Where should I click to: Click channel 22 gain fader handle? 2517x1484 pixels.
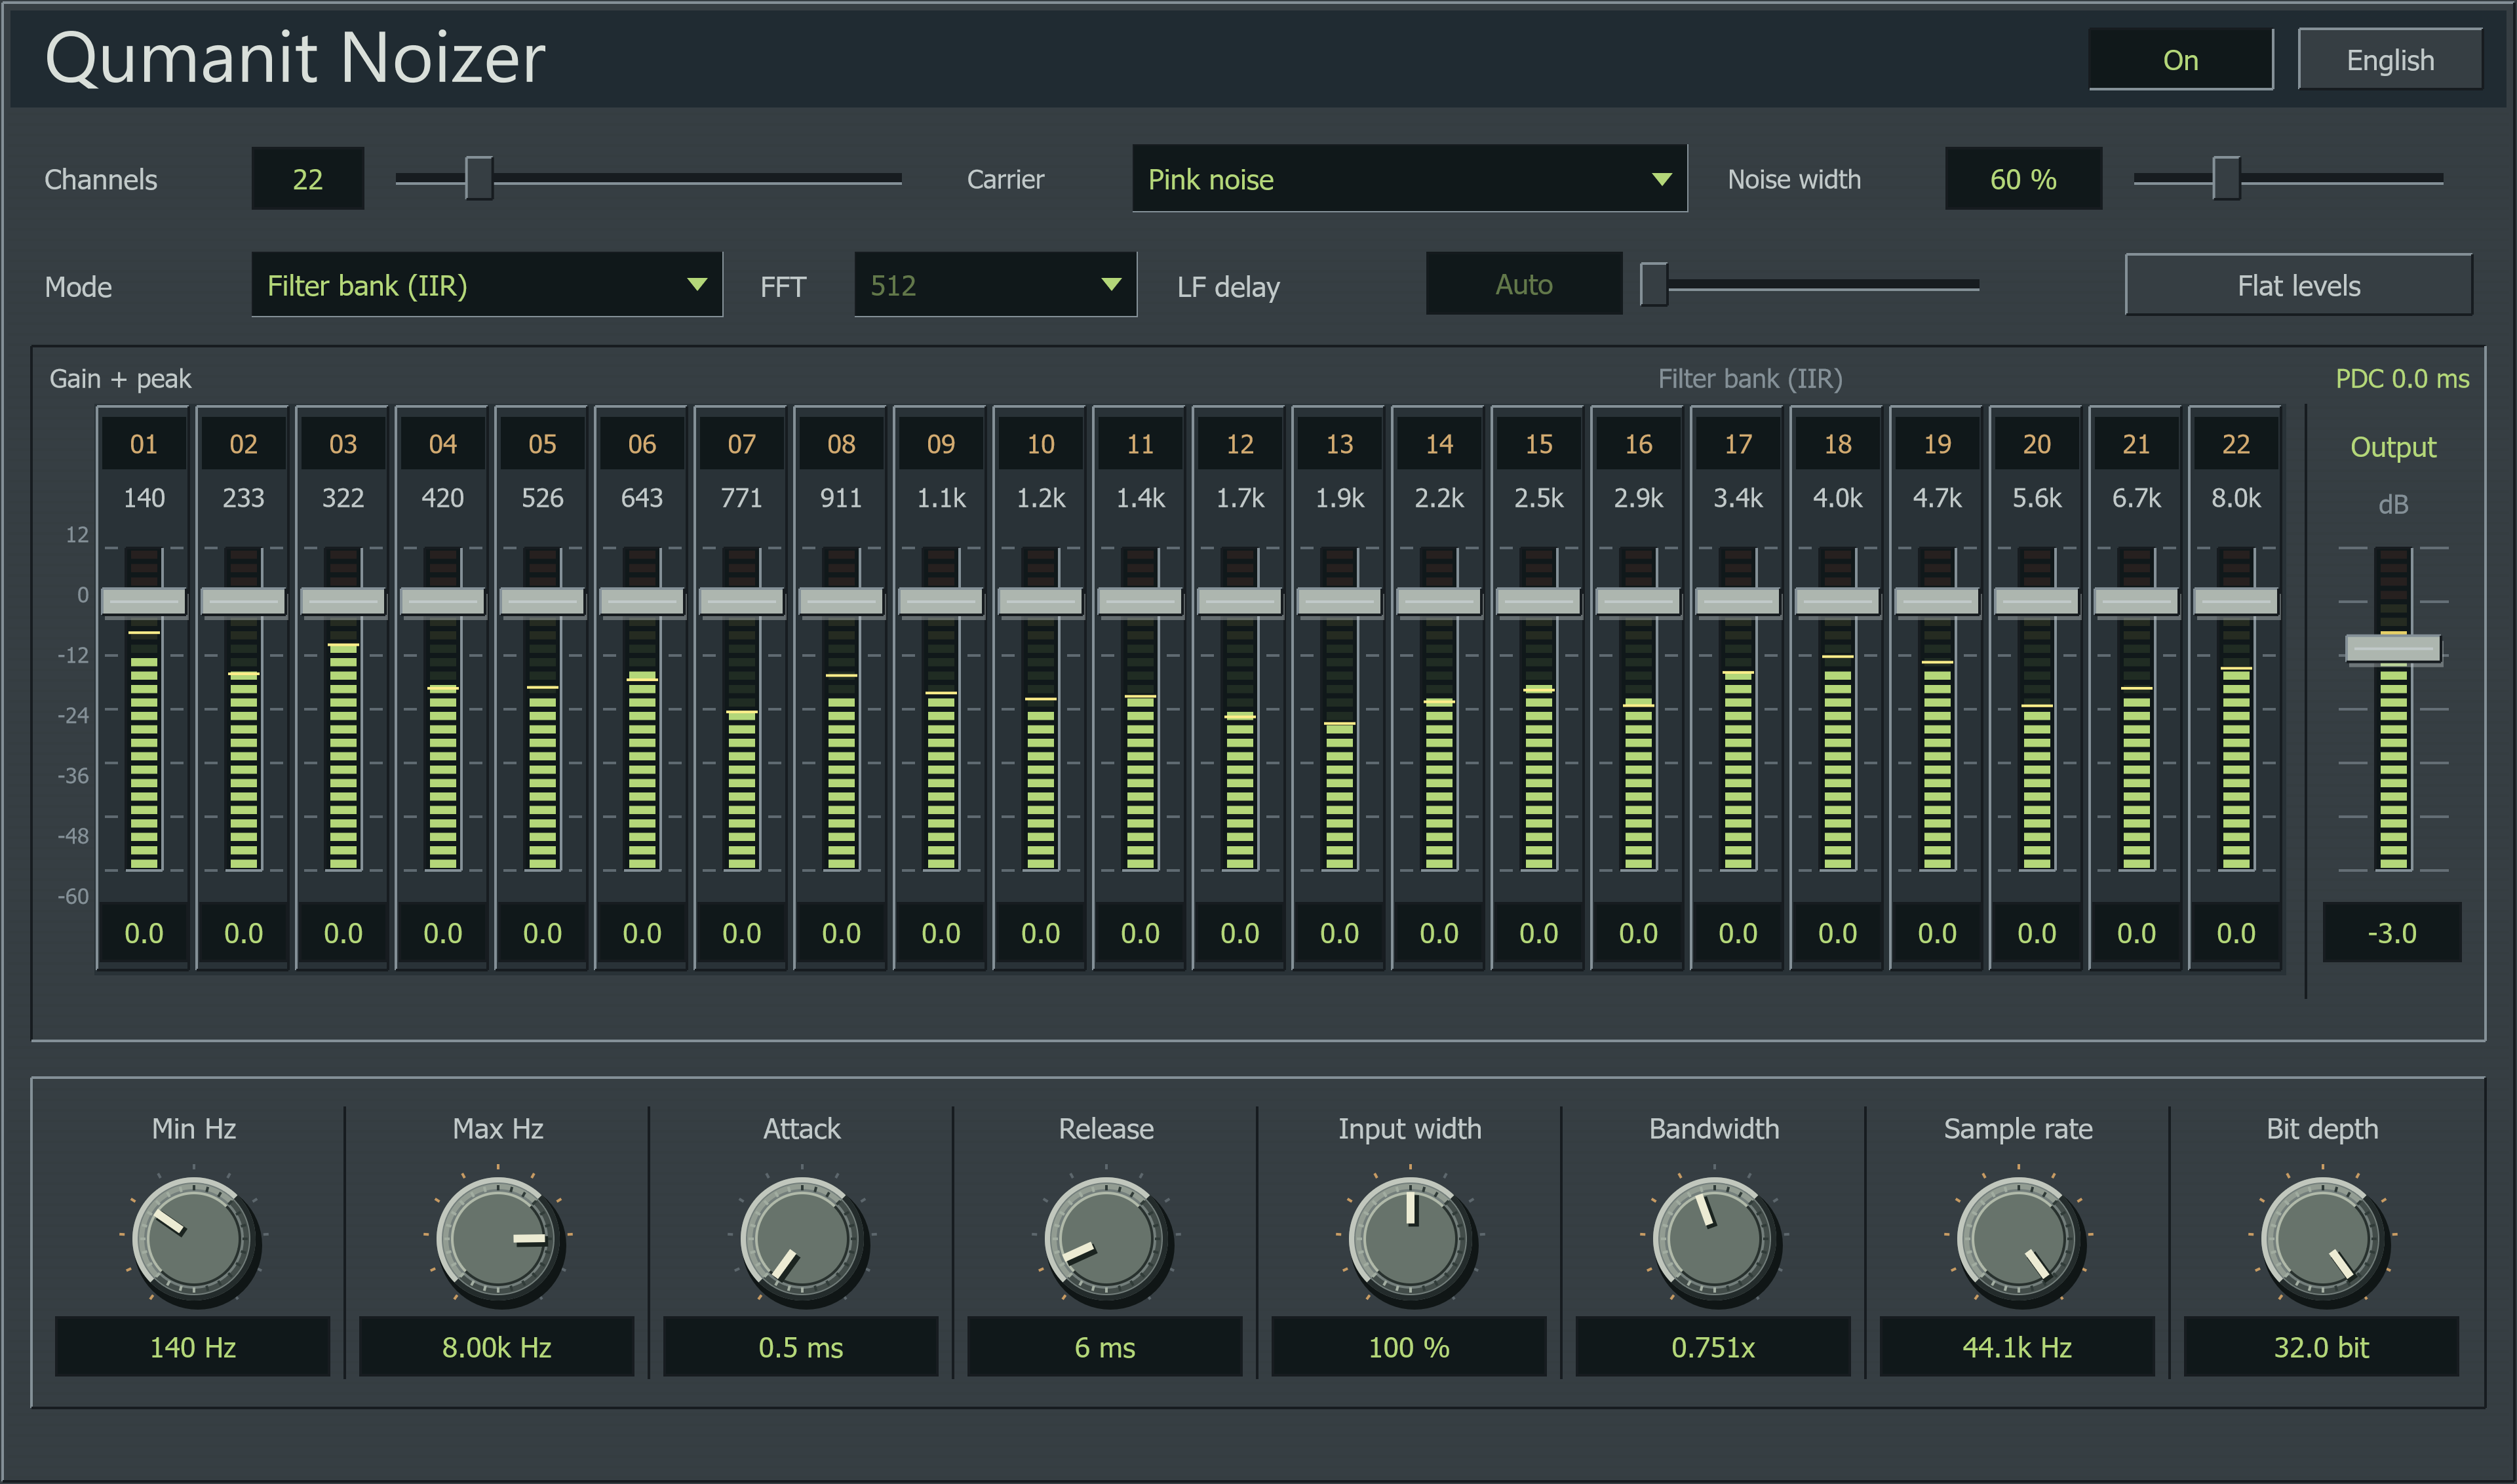tap(2236, 601)
